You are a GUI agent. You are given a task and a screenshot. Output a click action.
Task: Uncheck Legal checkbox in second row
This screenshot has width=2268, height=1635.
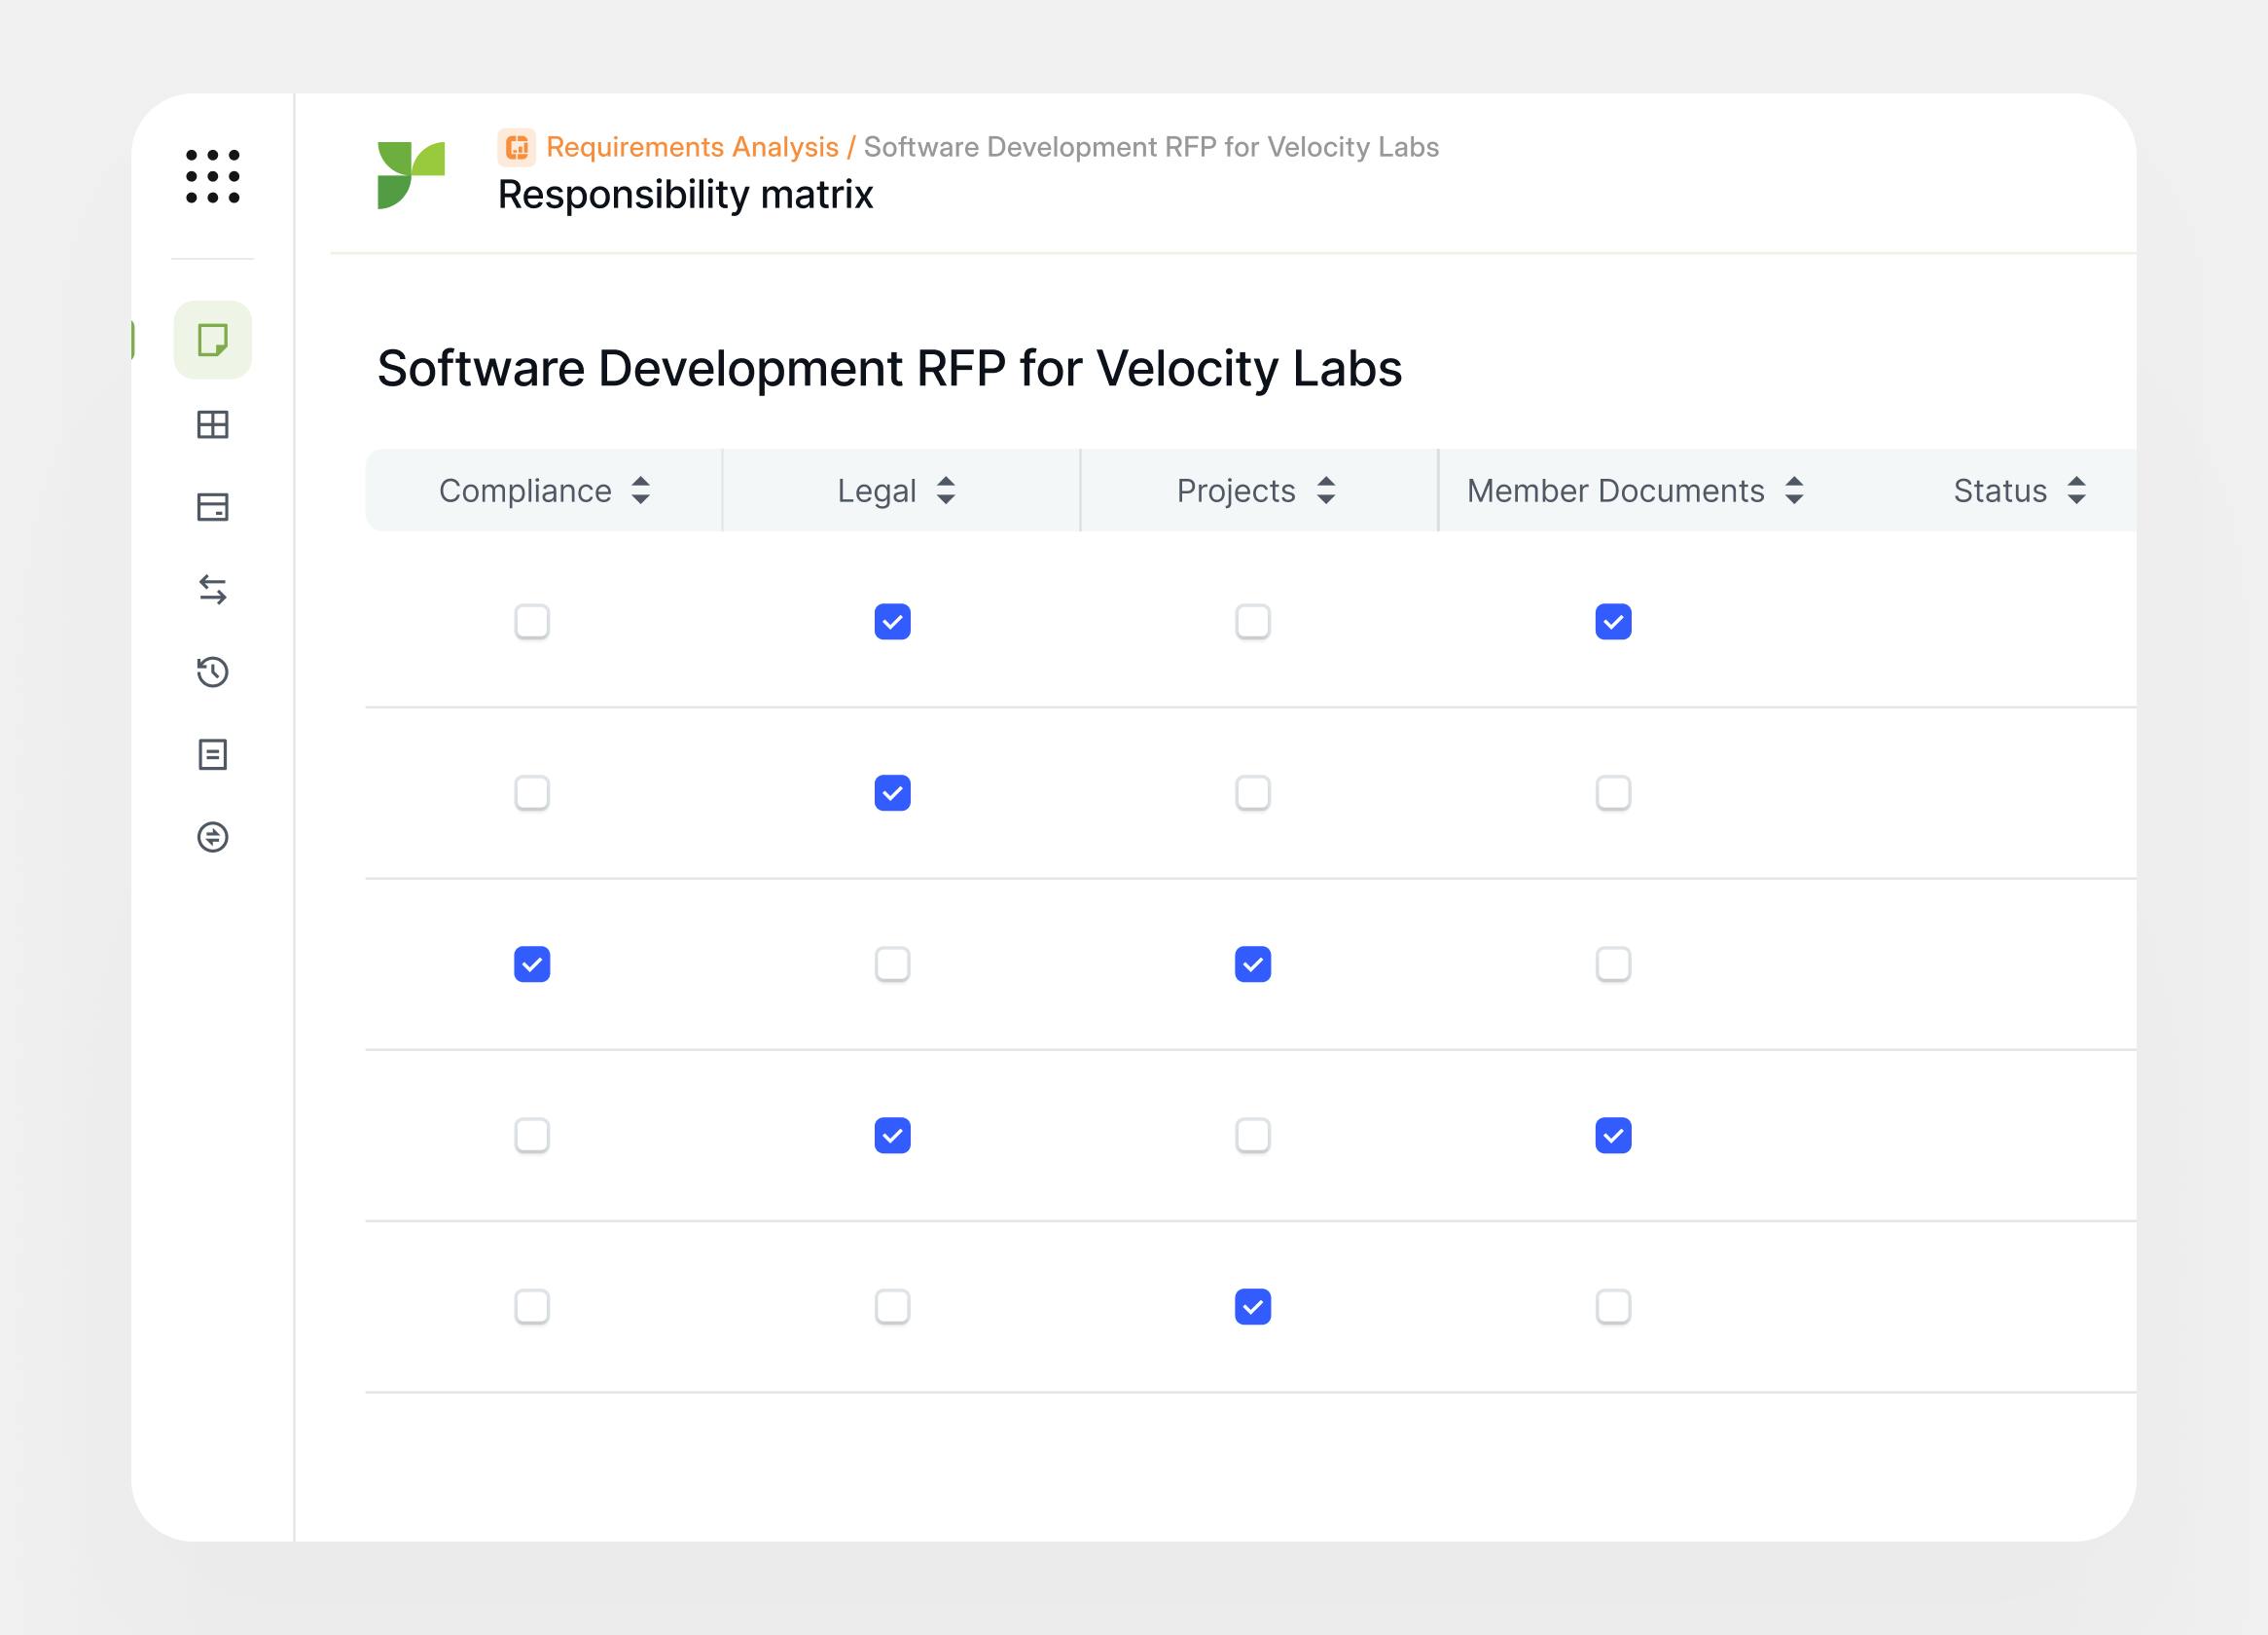click(892, 793)
